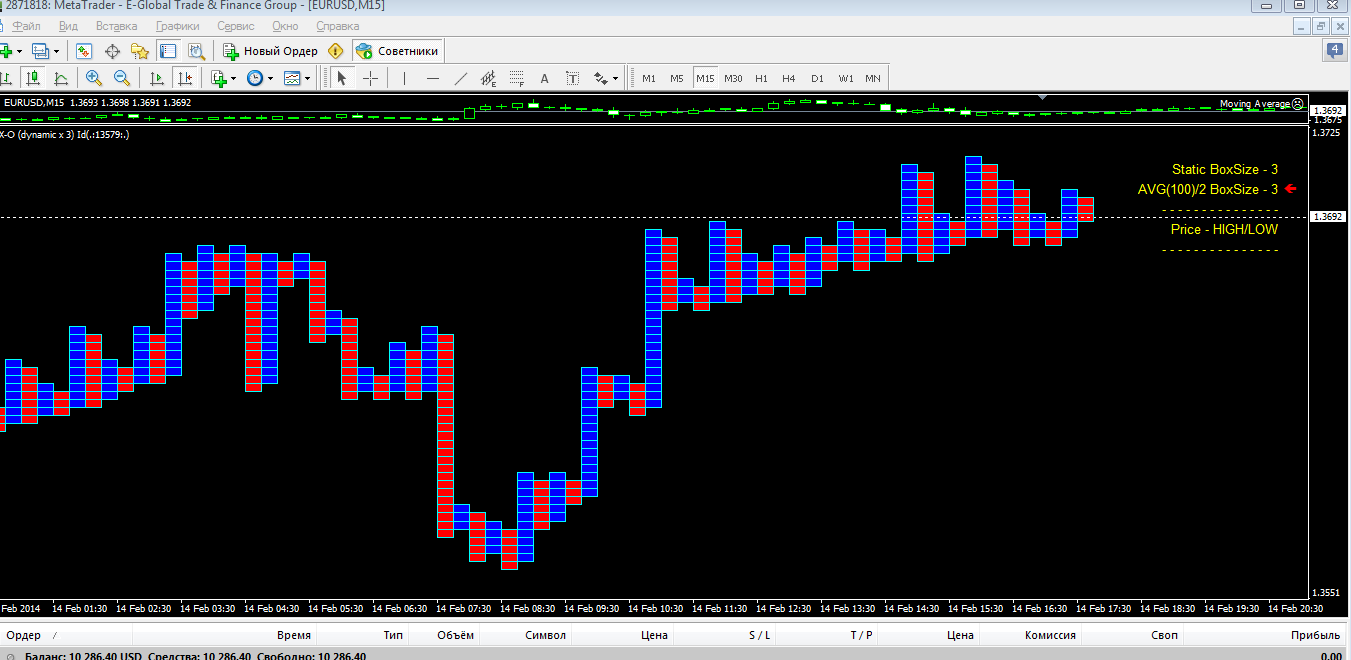Open the indicators list icon
Viewport: 1351px width, 660px height.
click(x=219, y=78)
